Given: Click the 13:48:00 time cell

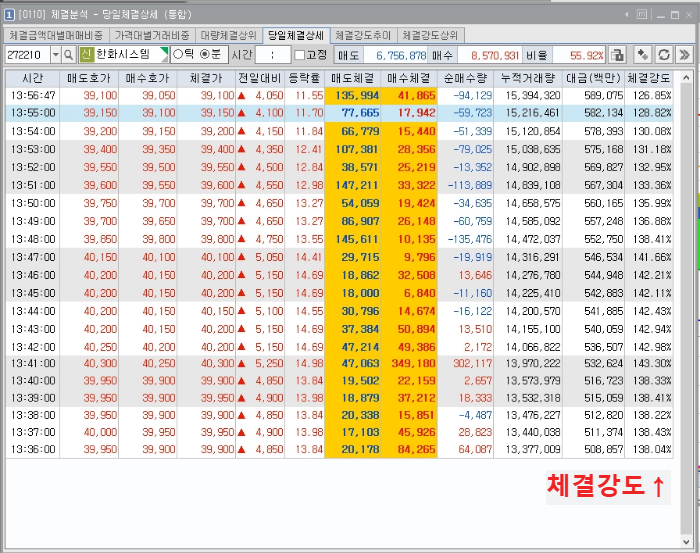Looking at the screenshot, I should pyautogui.click(x=33, y=239).
